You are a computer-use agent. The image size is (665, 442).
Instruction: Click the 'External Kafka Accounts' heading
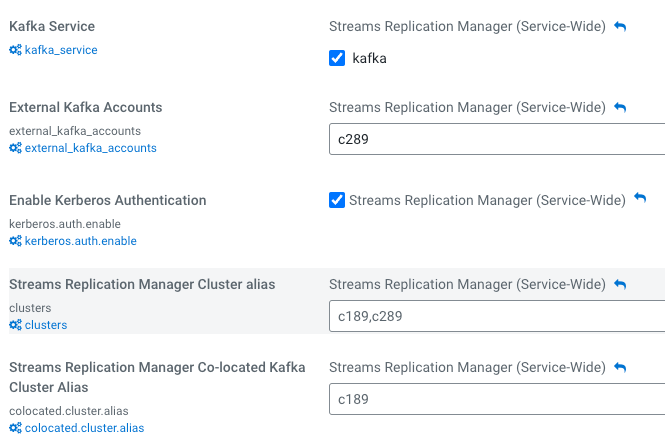pyautogui.click(x=86, y=107)
